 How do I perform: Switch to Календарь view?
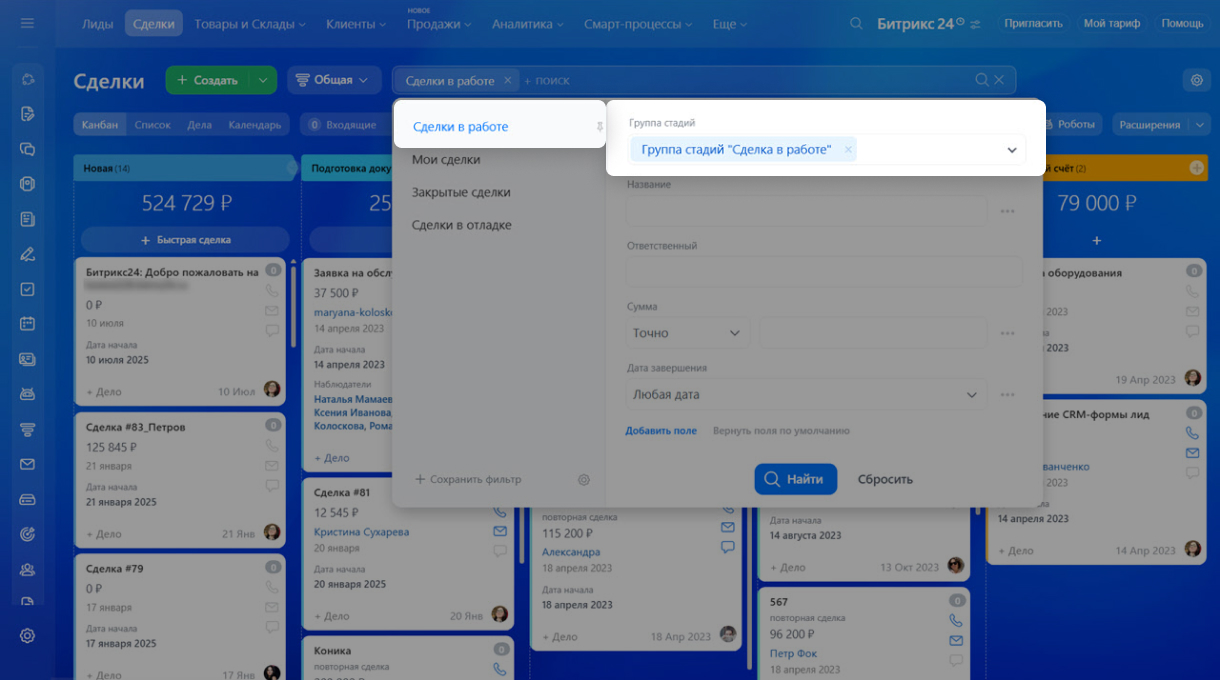click(x=255, y=125)
